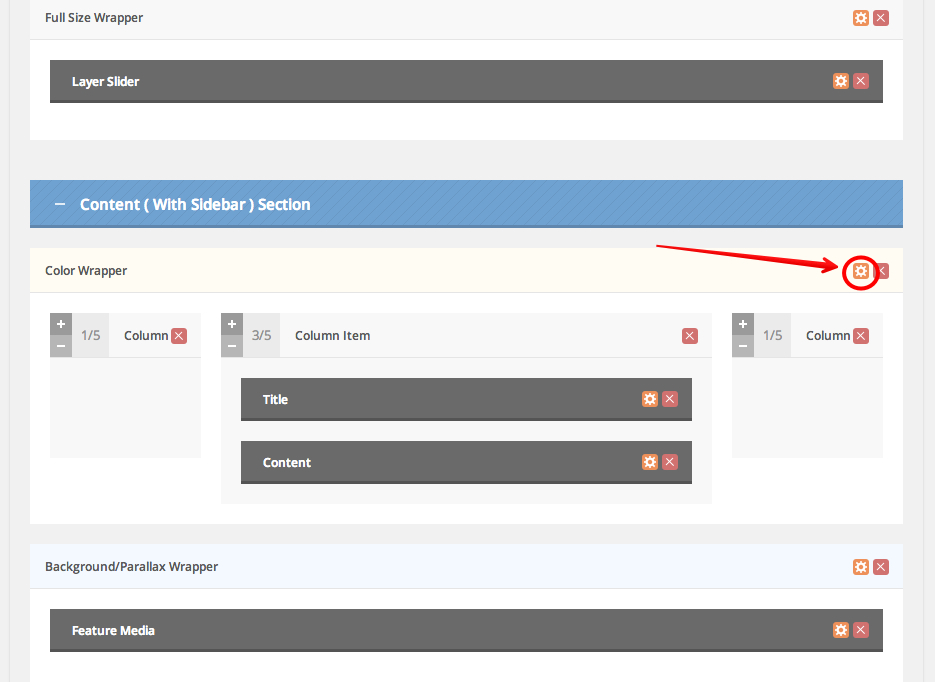Open Background/Parallax Wrapper settings
Viewport: 935px width, 682px height.
point(860,567)
